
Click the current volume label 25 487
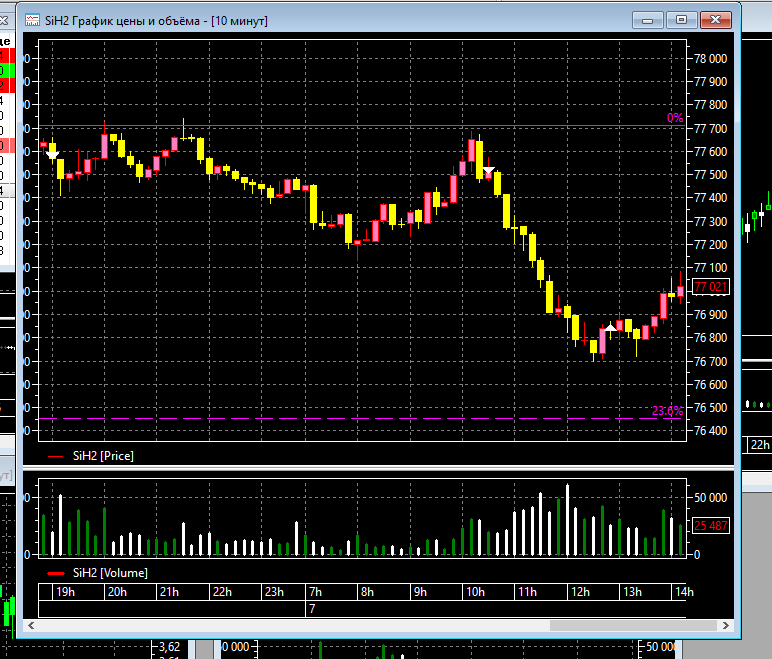(710, 526)
